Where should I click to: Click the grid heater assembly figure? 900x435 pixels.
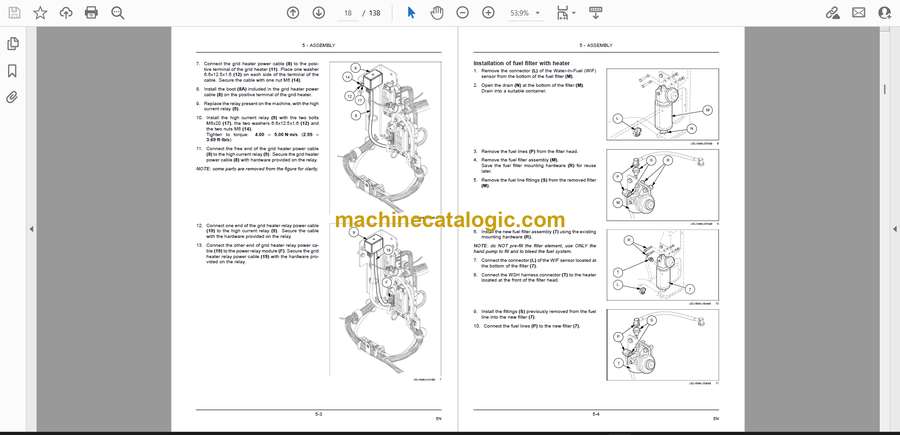385,138
